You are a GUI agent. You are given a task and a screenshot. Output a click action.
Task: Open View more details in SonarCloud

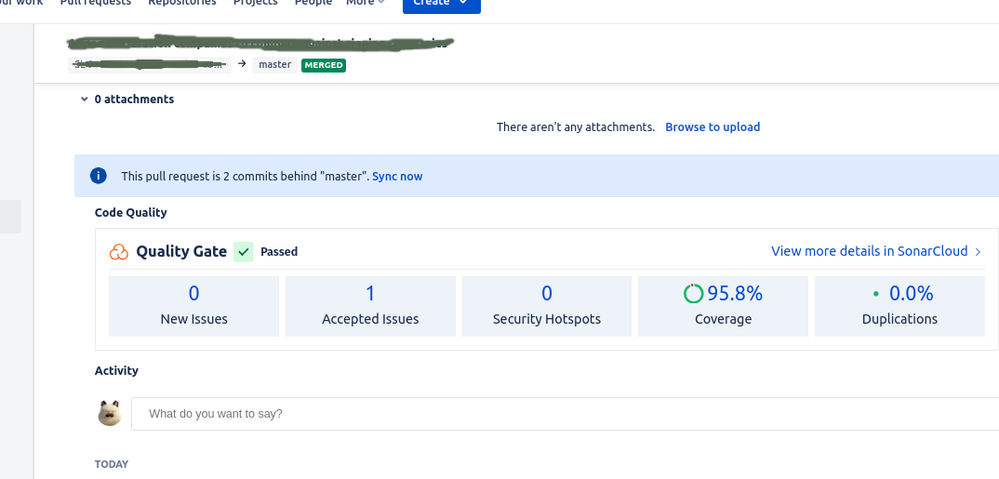point(869,251)
